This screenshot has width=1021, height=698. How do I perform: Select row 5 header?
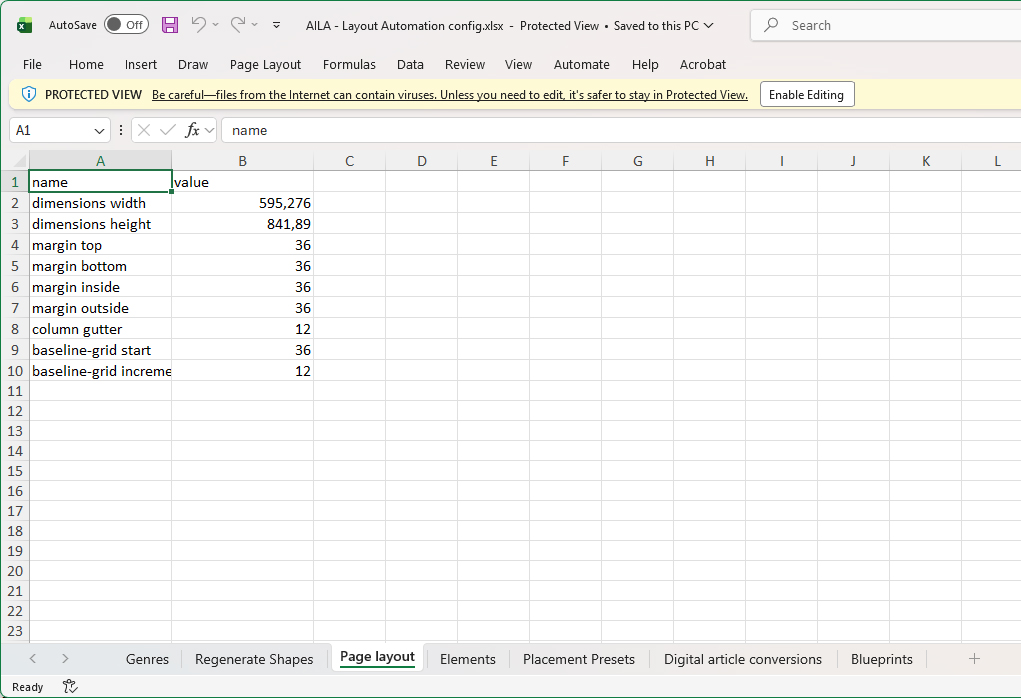14,266
